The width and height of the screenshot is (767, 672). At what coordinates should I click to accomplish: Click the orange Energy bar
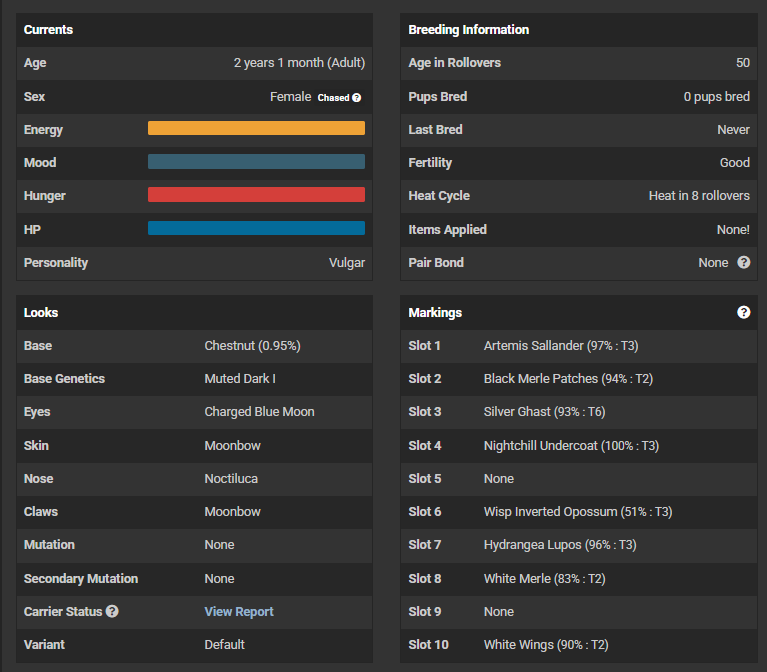(x=256, y=128)
